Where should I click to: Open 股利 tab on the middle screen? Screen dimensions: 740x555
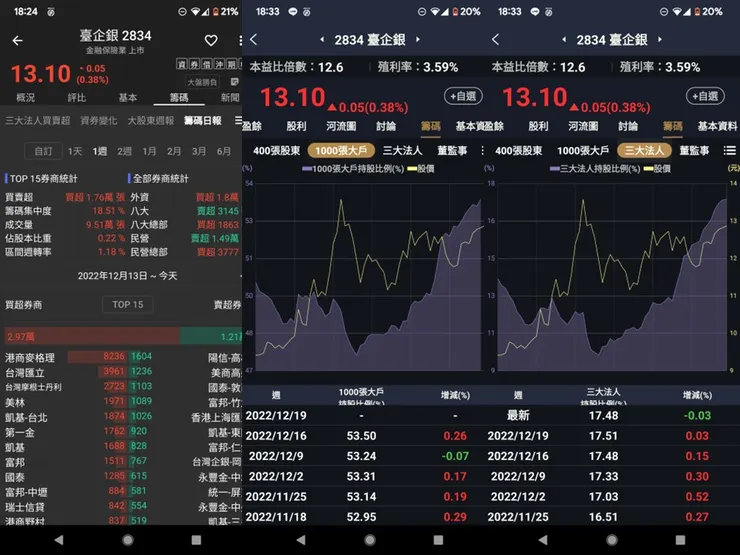pyautogui.click(x=296, y=126)
